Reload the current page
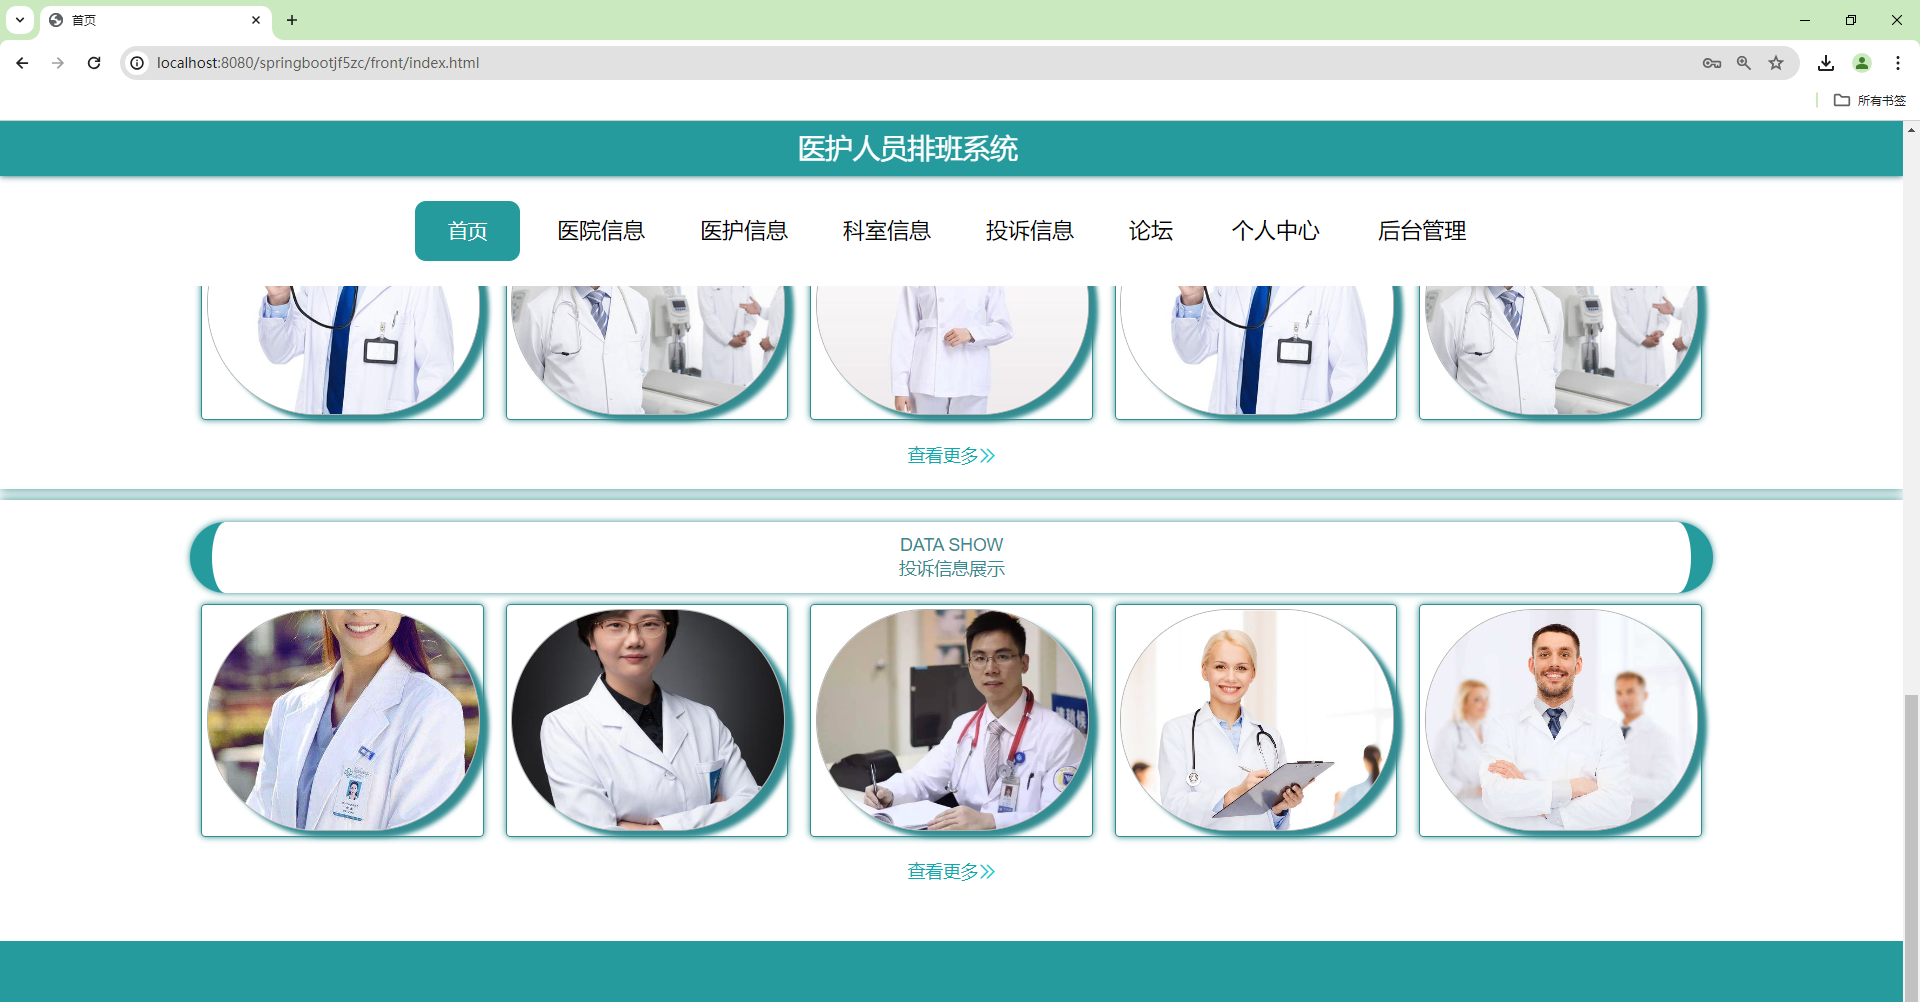Image resolution: width=1920 pixels, height=1002 pixels. tap(94, 63)
